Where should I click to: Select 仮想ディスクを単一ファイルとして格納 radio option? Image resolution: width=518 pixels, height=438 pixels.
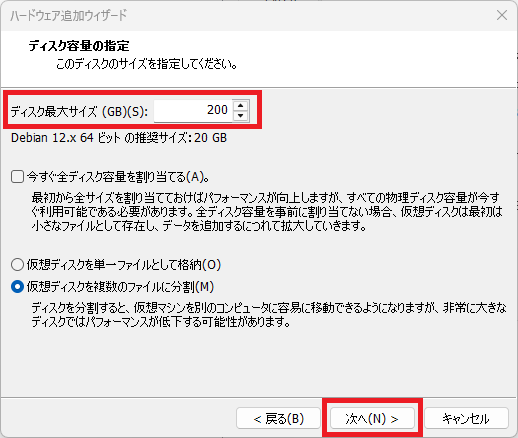tap(17, 265)
